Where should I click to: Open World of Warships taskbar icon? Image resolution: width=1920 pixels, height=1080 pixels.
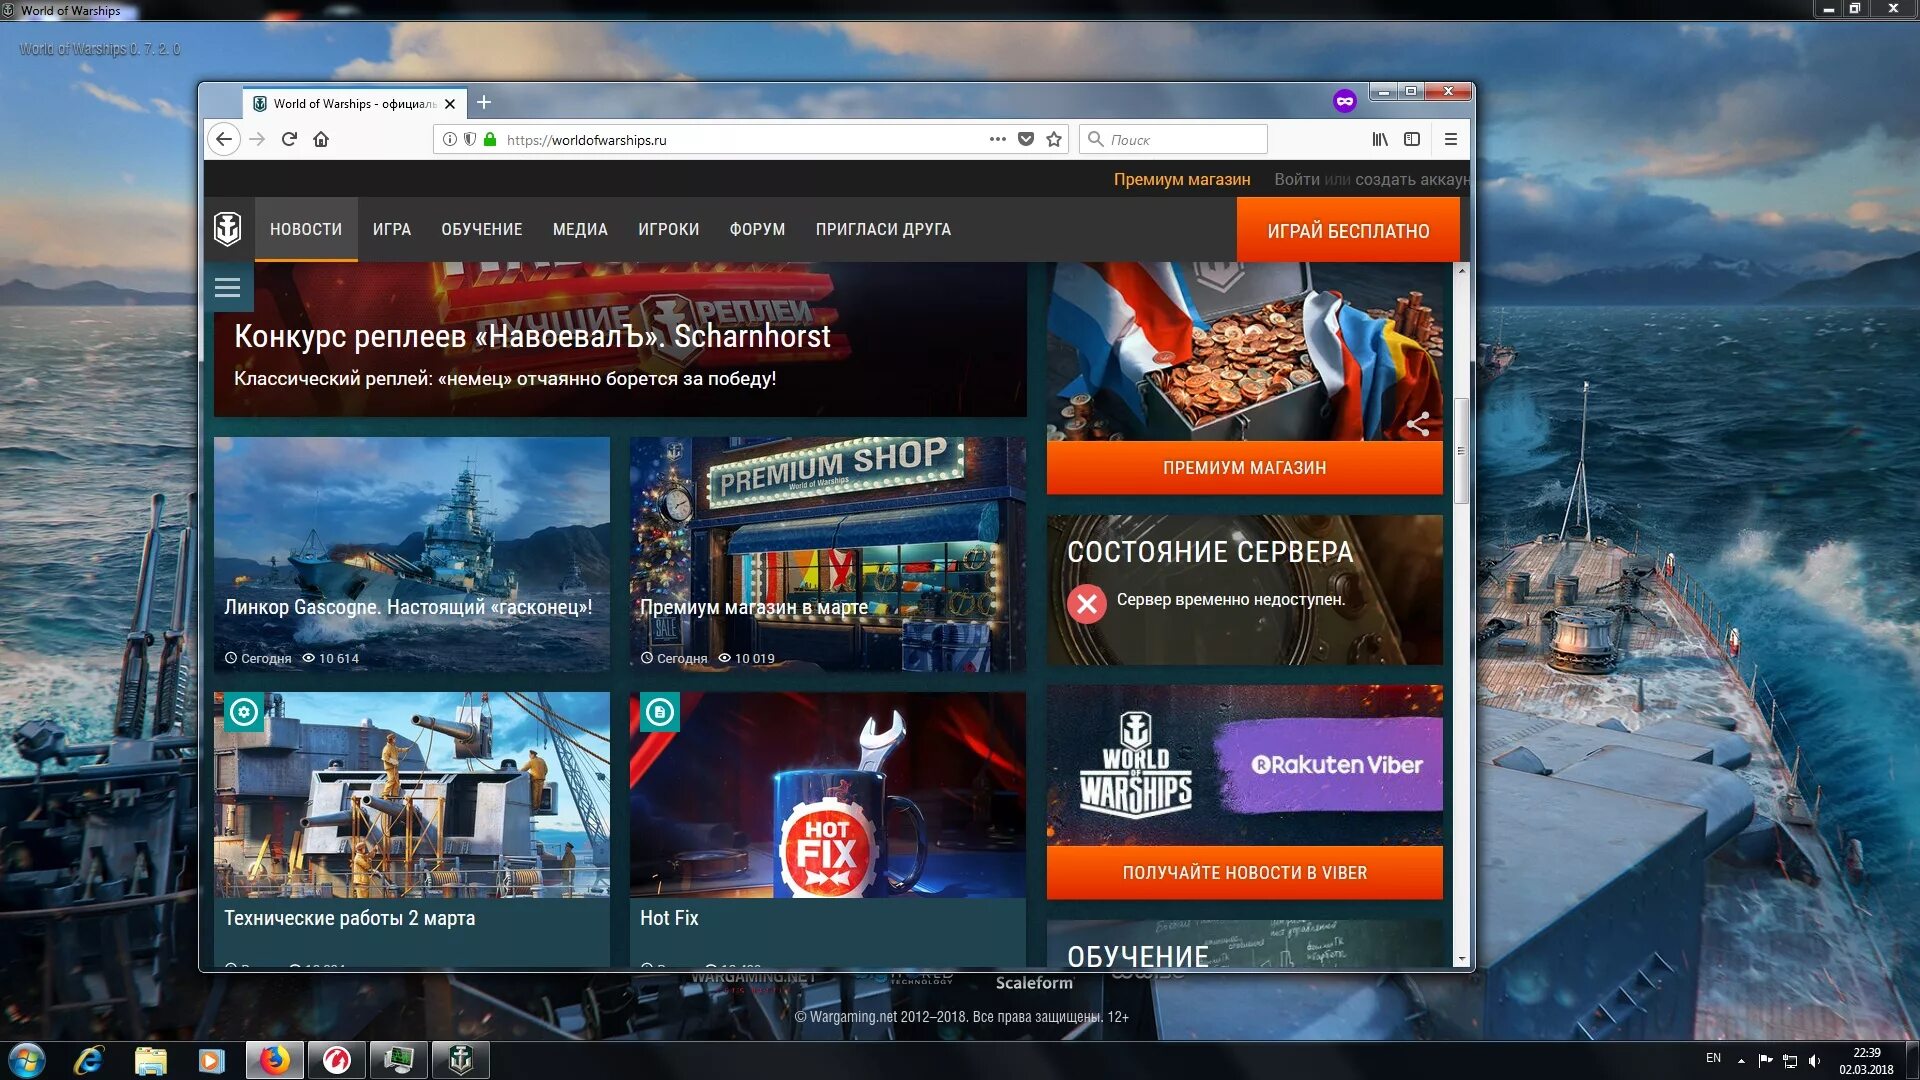click(461, 1060)
